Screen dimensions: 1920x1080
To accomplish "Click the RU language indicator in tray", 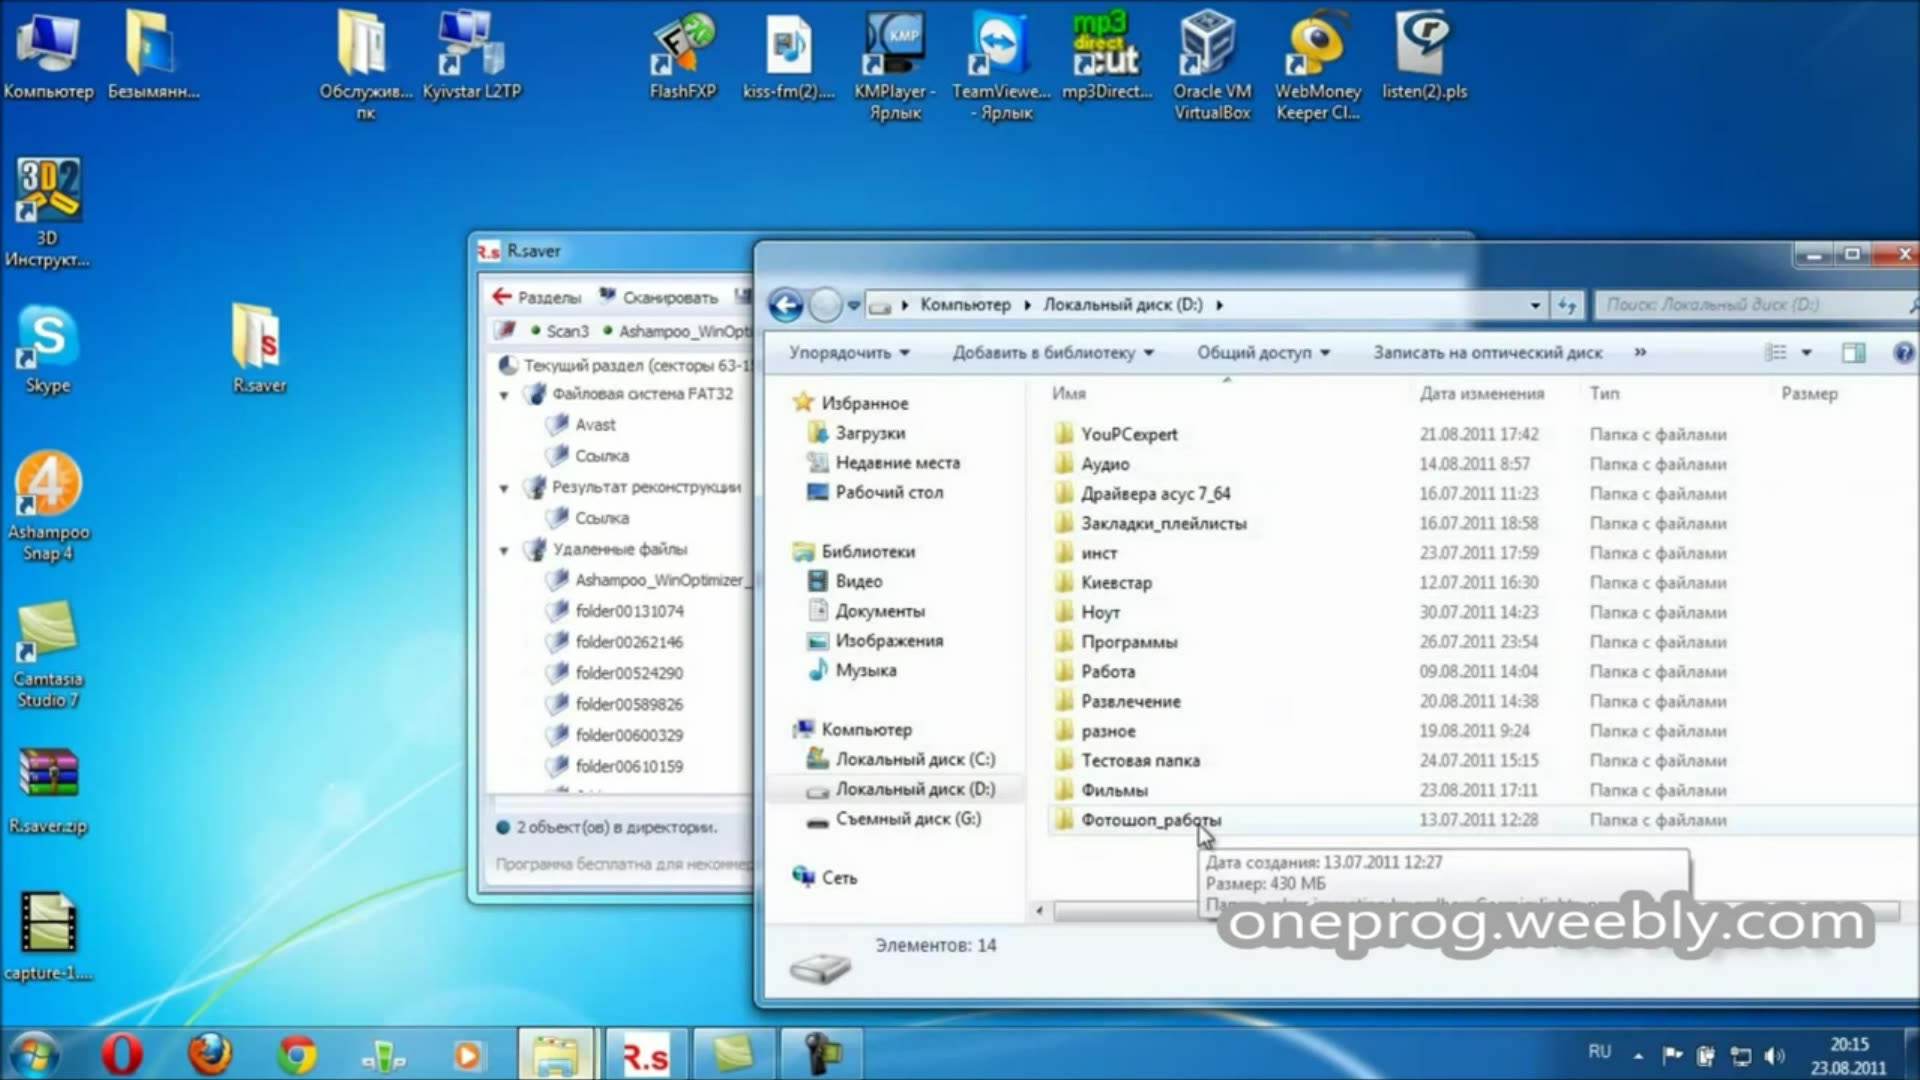I will (x=1599, y=1051).
